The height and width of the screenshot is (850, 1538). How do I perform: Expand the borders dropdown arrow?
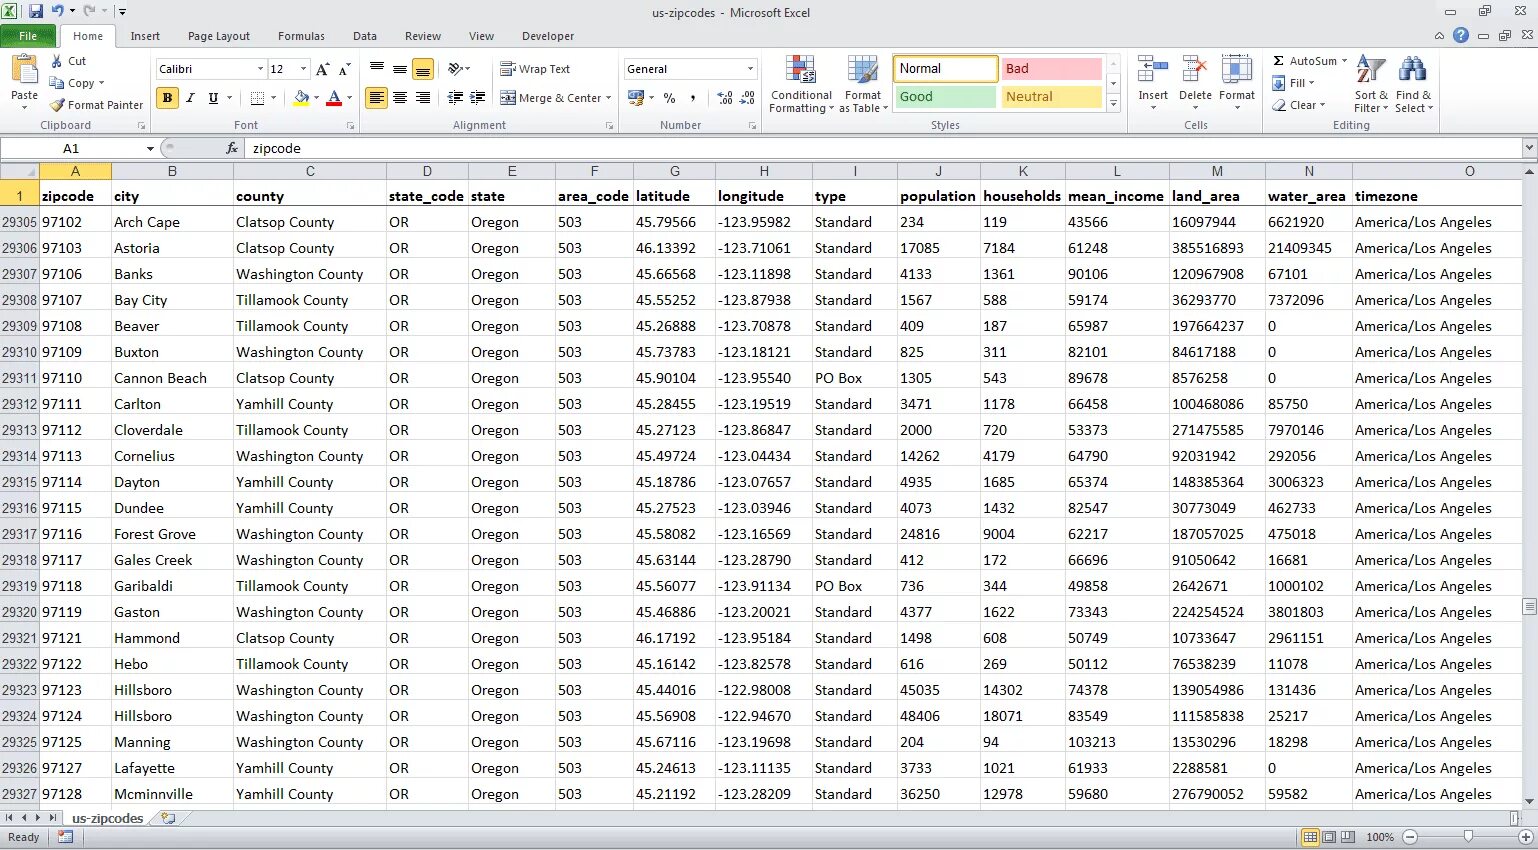click(x=275, y=98)
